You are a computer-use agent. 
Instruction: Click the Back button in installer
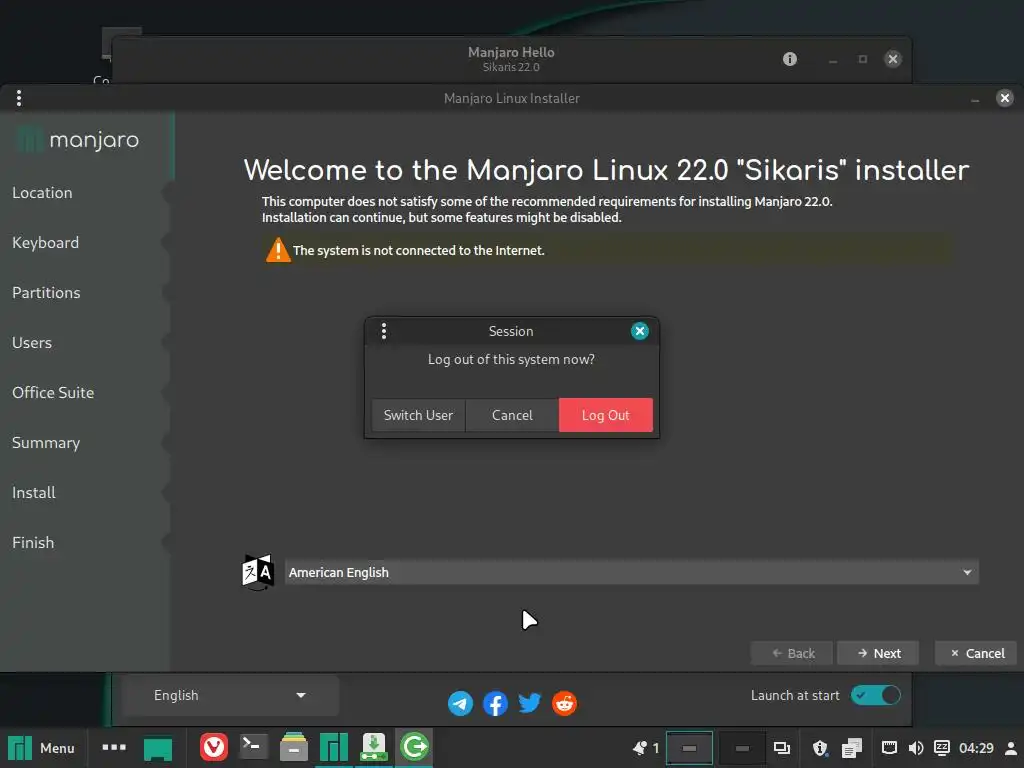(792, 653)
